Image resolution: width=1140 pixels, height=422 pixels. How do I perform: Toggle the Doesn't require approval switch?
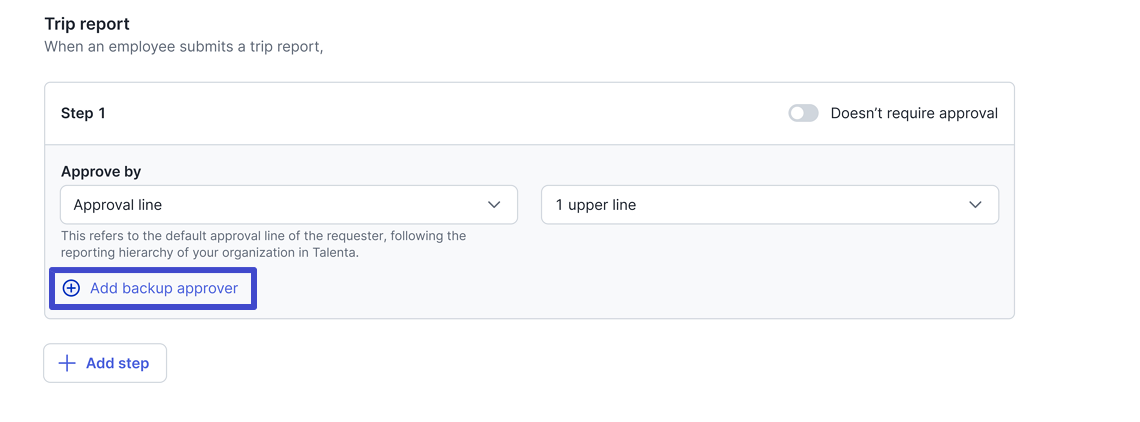(x=803, y=114)
